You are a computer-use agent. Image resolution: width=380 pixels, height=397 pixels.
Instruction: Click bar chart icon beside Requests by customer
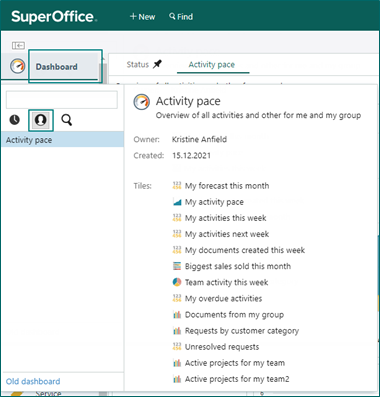[x=177, y=331]
